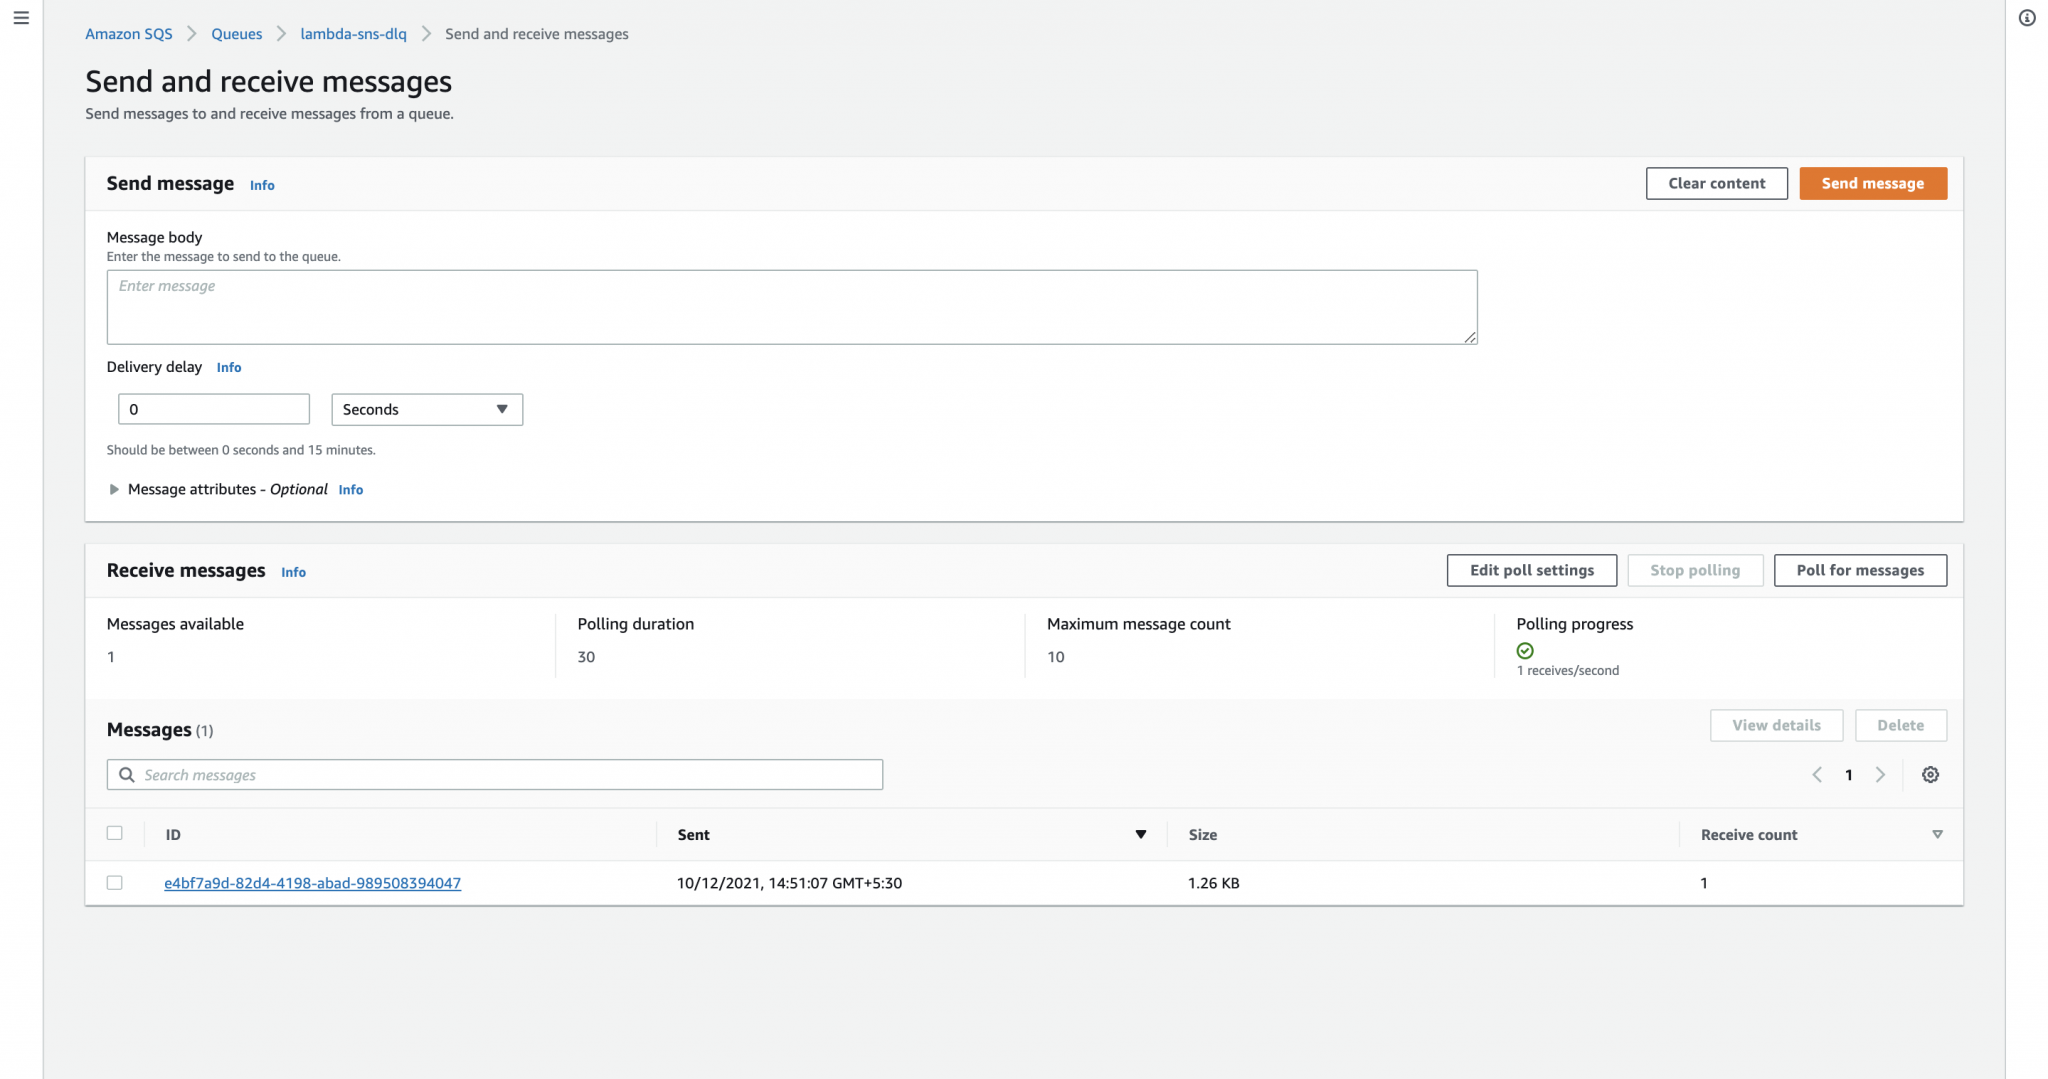Click inside the Message body field
2048x1079 pixels.
pos(790,306)
